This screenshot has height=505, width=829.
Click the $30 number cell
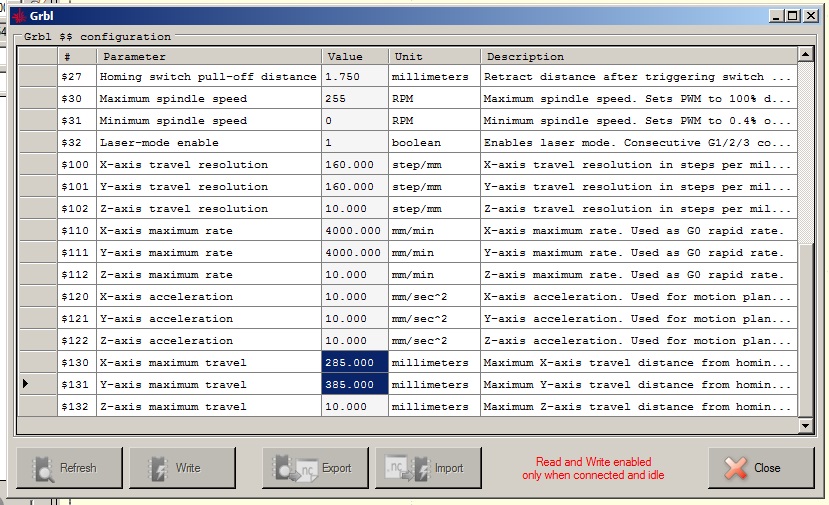click(x=77, y=99)
